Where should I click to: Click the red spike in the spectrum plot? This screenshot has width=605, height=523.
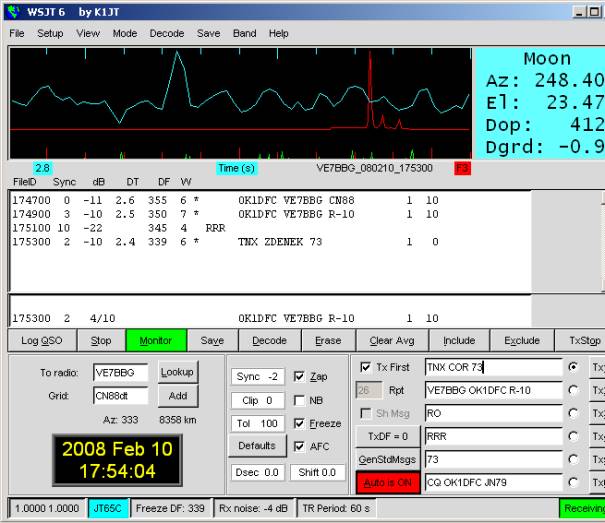370,91
